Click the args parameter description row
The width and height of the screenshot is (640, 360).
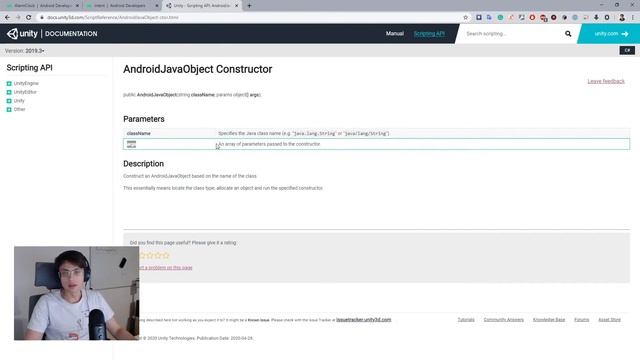[x=376, y=144]
